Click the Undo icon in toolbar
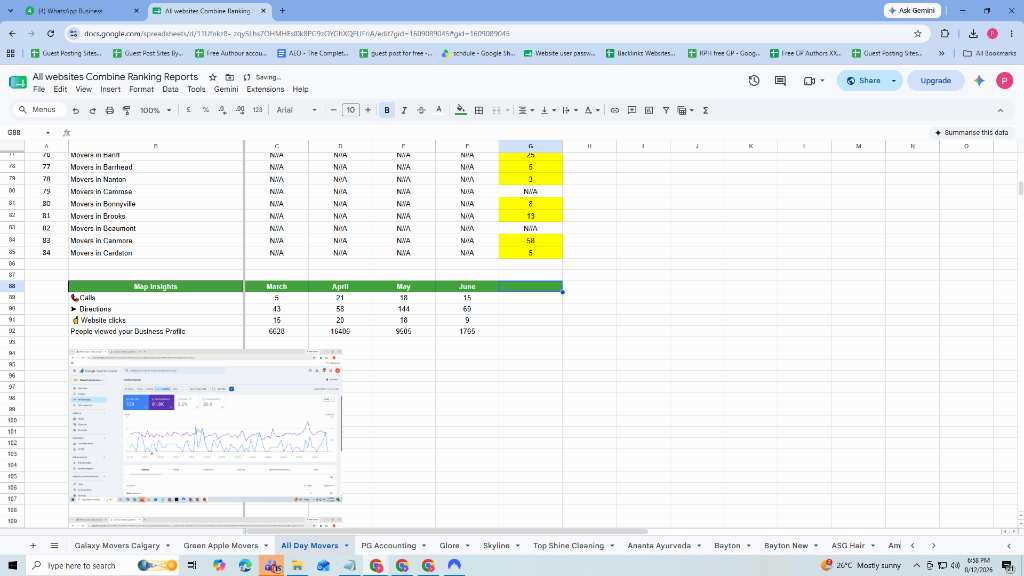The width and height of the screenshot is (1024, 576). [76, 110]
